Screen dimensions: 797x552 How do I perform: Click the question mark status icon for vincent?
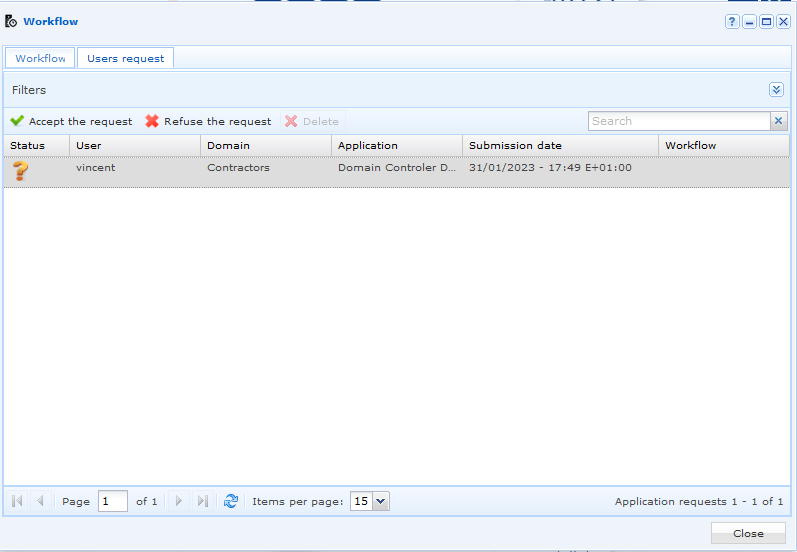tap(20, 171)
